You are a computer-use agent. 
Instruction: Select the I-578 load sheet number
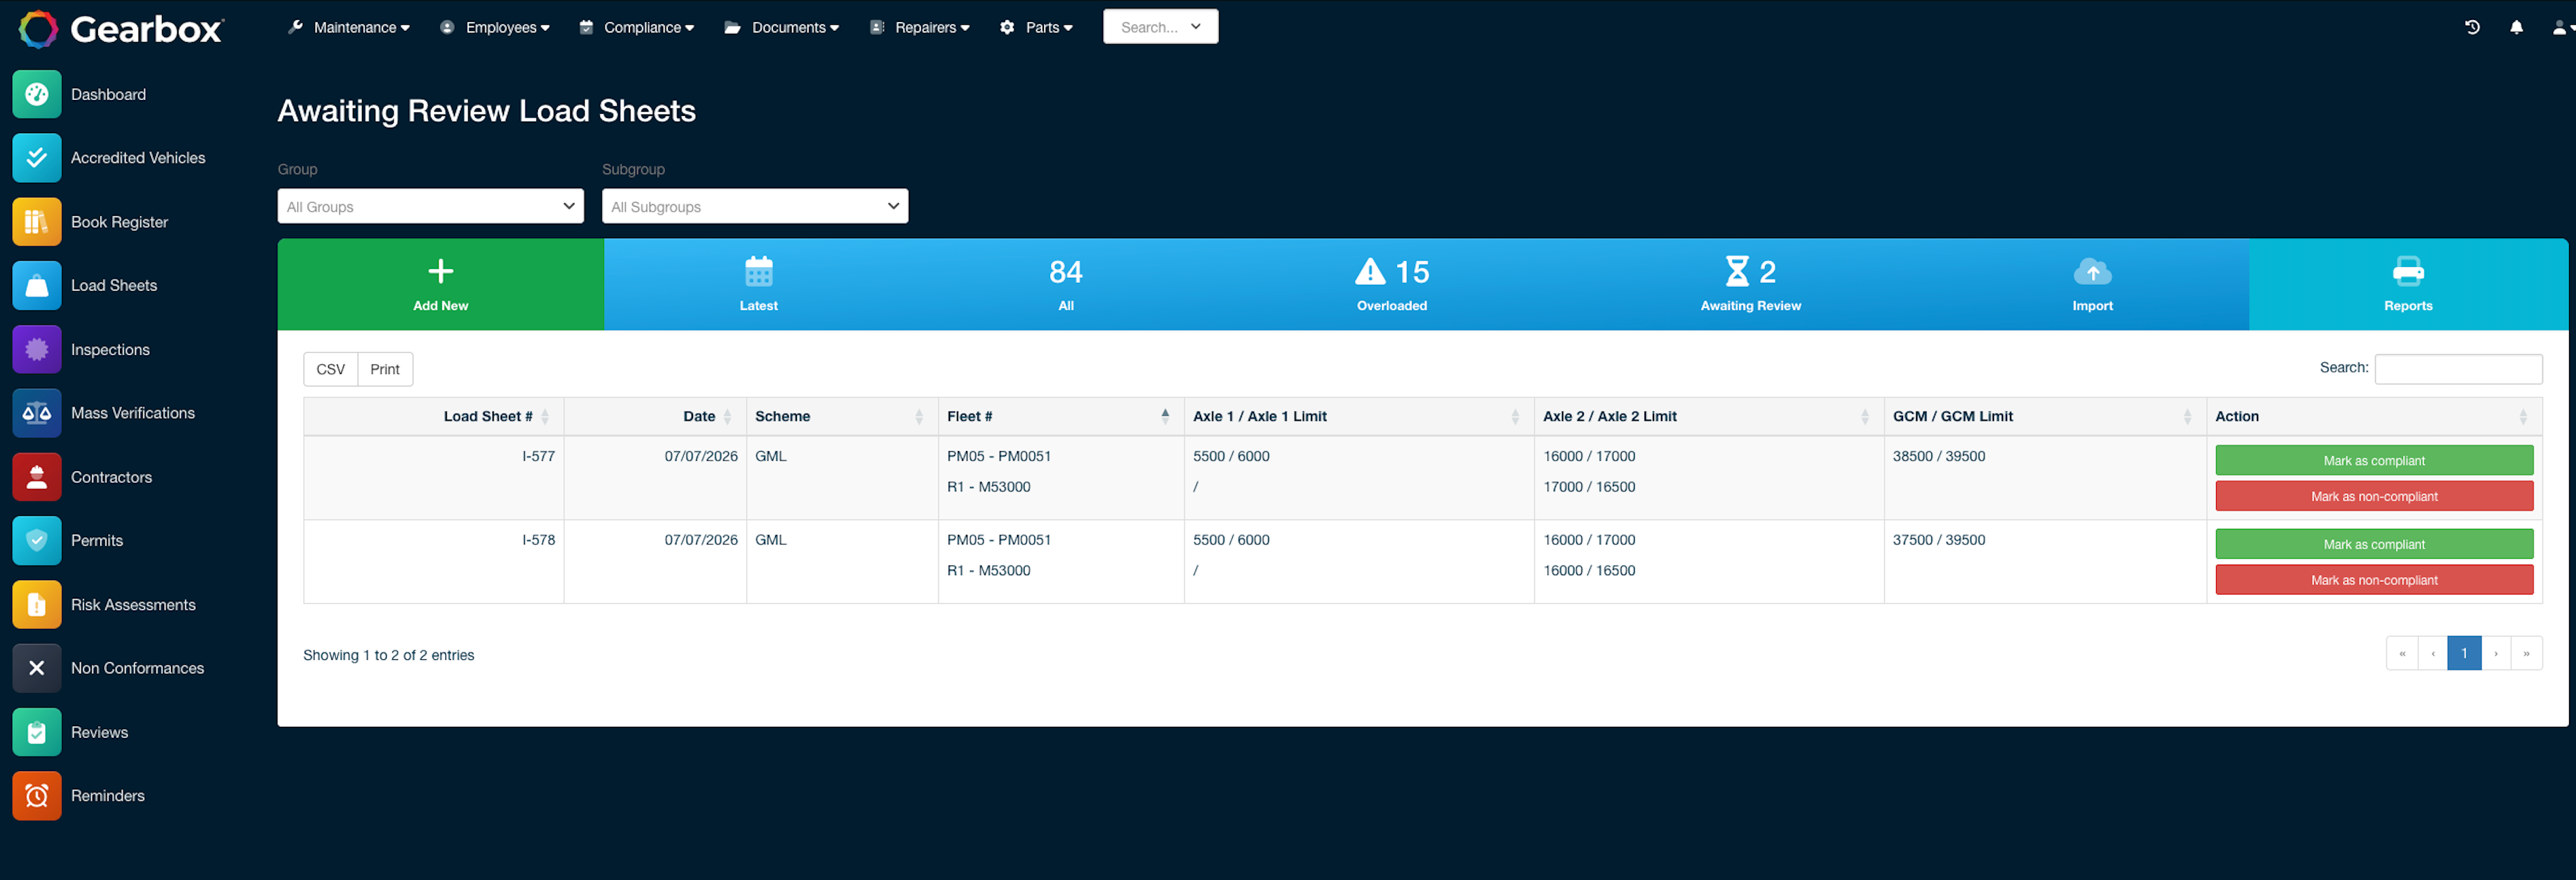click(538, 540)
